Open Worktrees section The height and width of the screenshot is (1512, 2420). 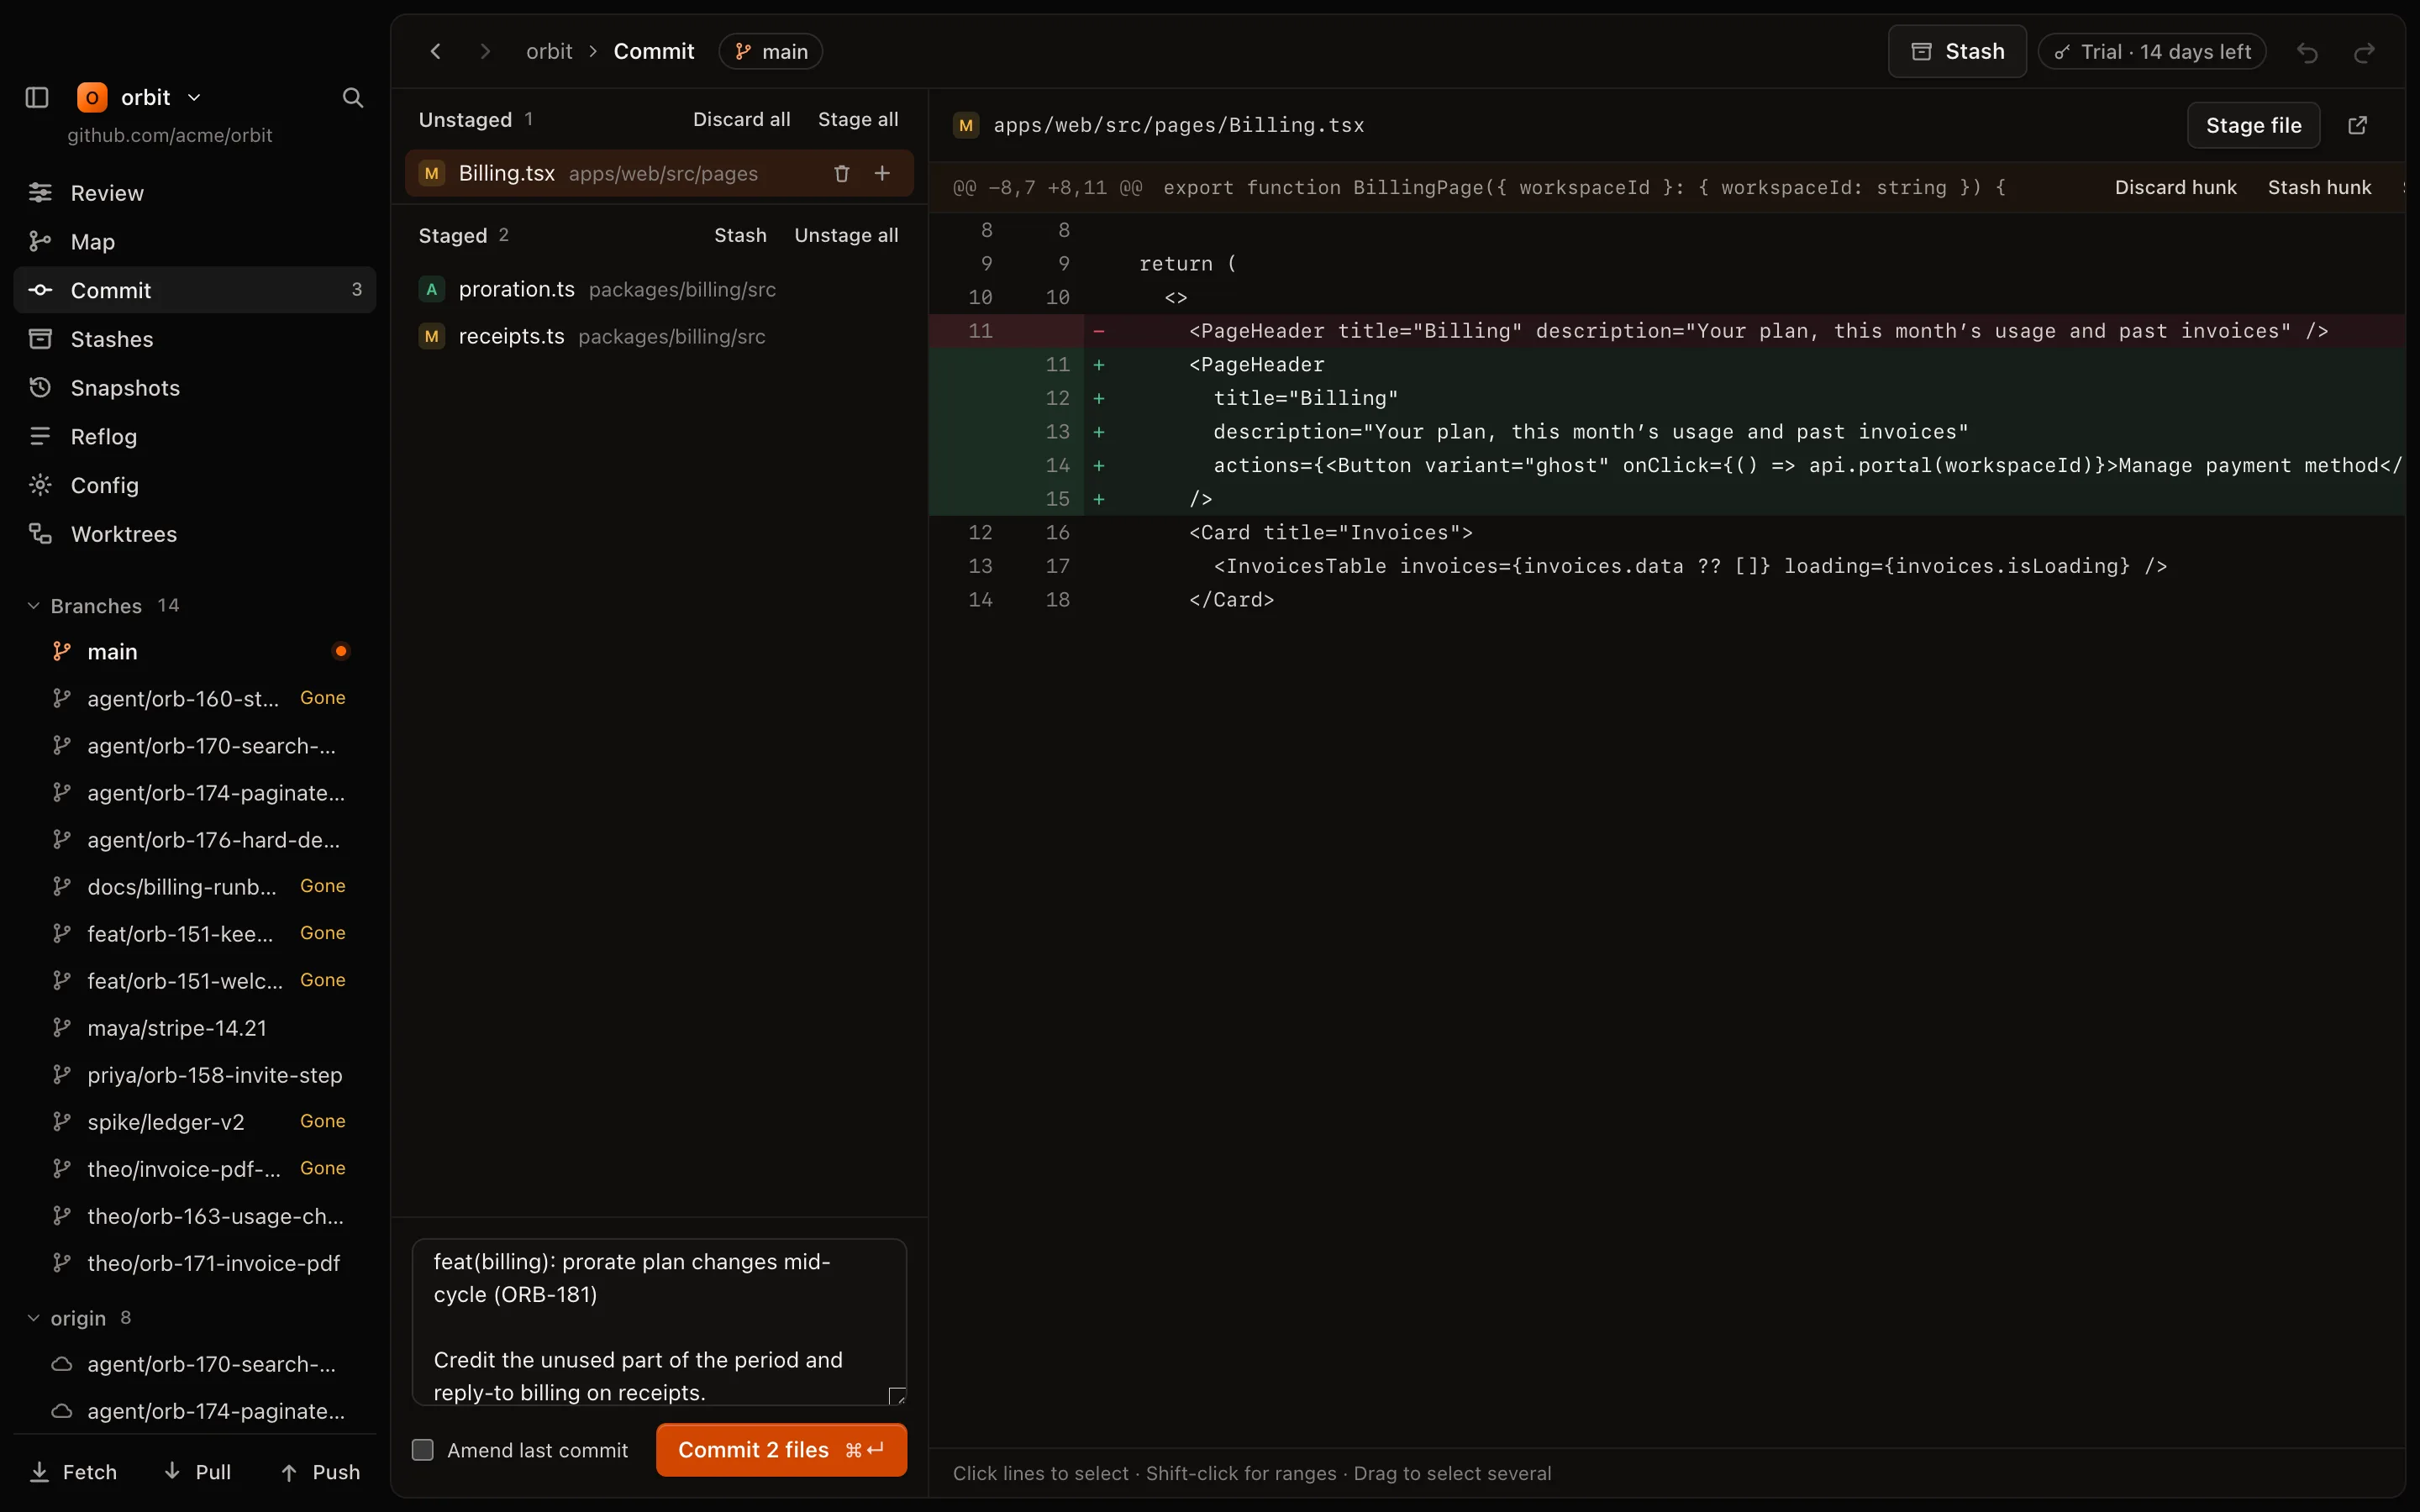tap(195, 534)
